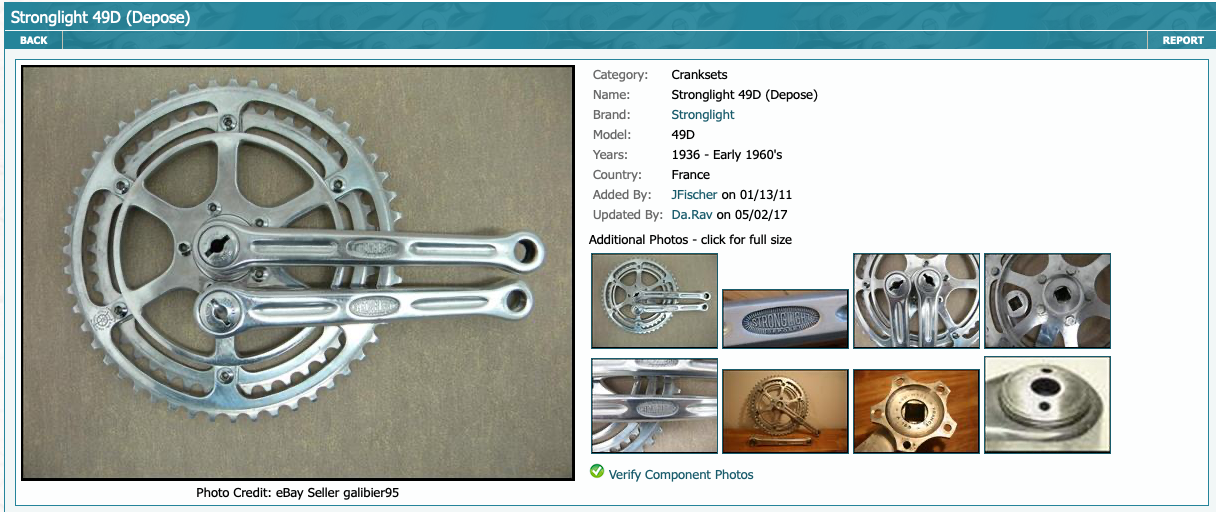View five-arm spider on orange background thumbnail
The image size is (1216, 512).
point(916,411)
